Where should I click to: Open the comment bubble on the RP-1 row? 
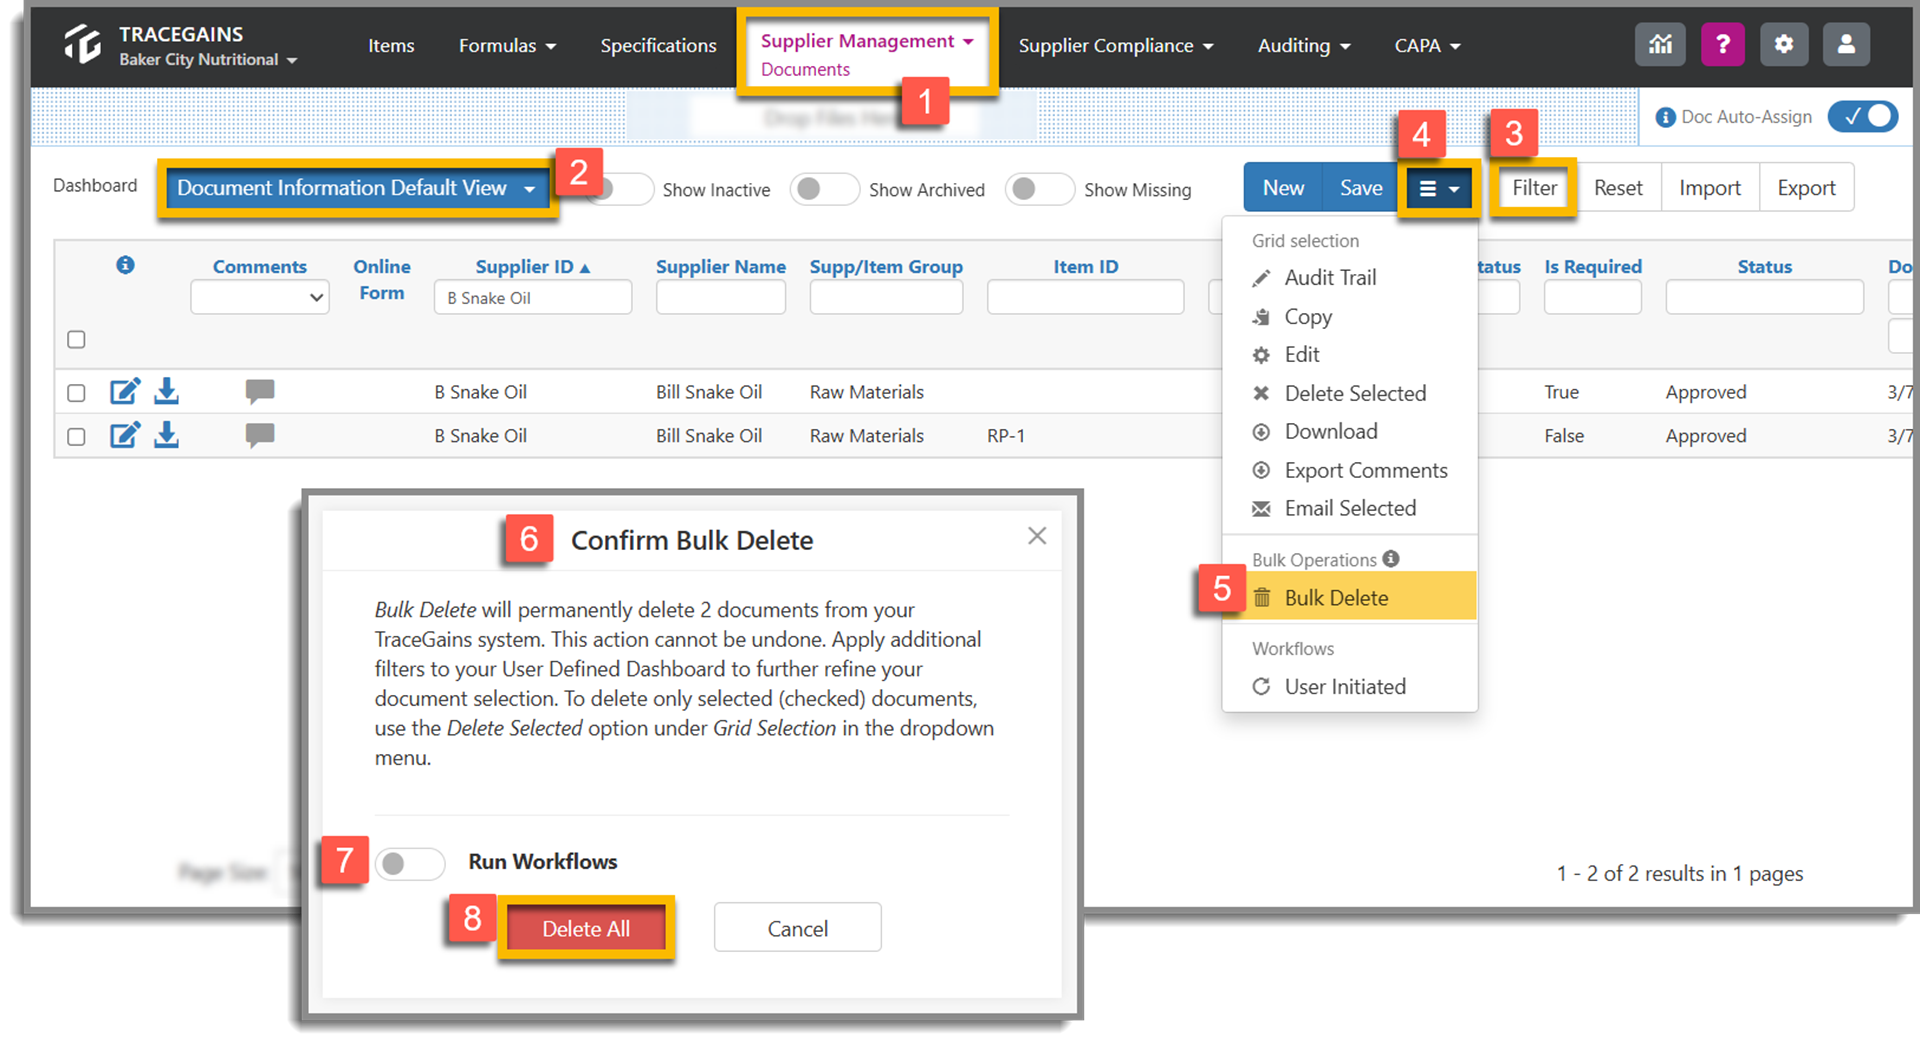(260, 435)
